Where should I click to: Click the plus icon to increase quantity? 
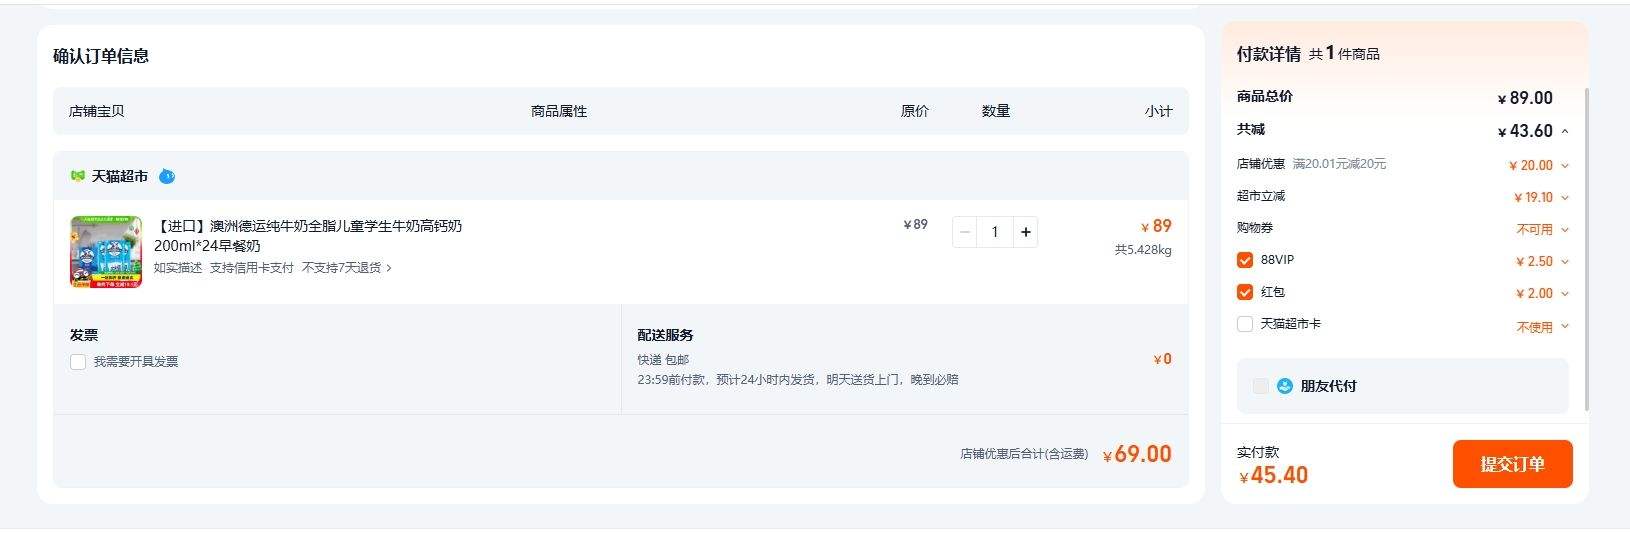[1025, 232]
